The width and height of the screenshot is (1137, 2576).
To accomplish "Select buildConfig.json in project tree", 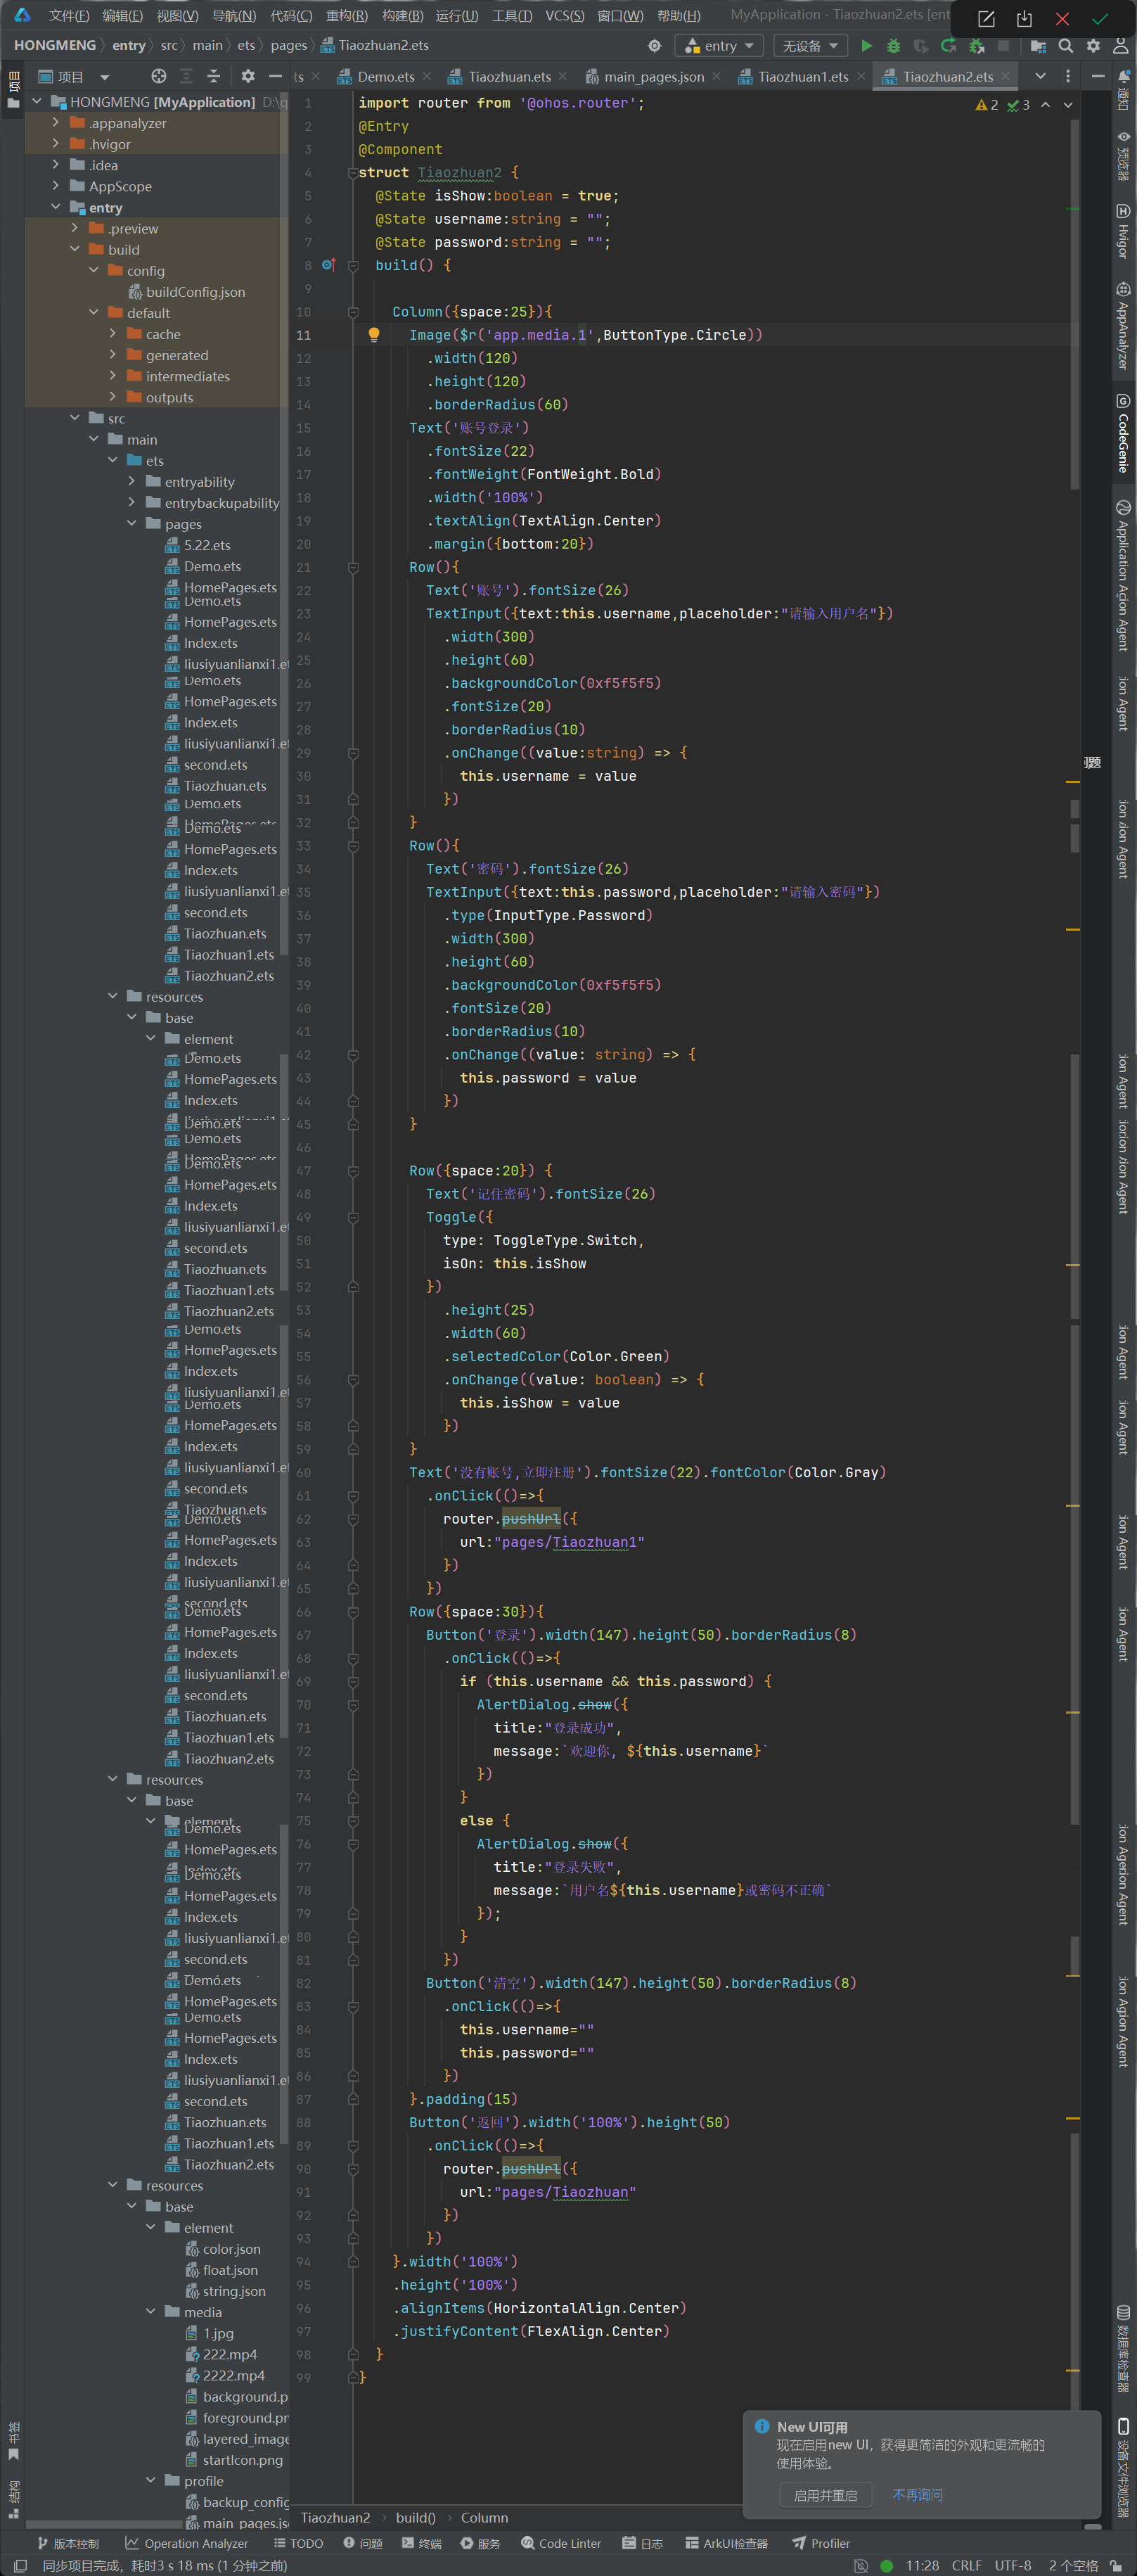I will [x=195, y=292].
